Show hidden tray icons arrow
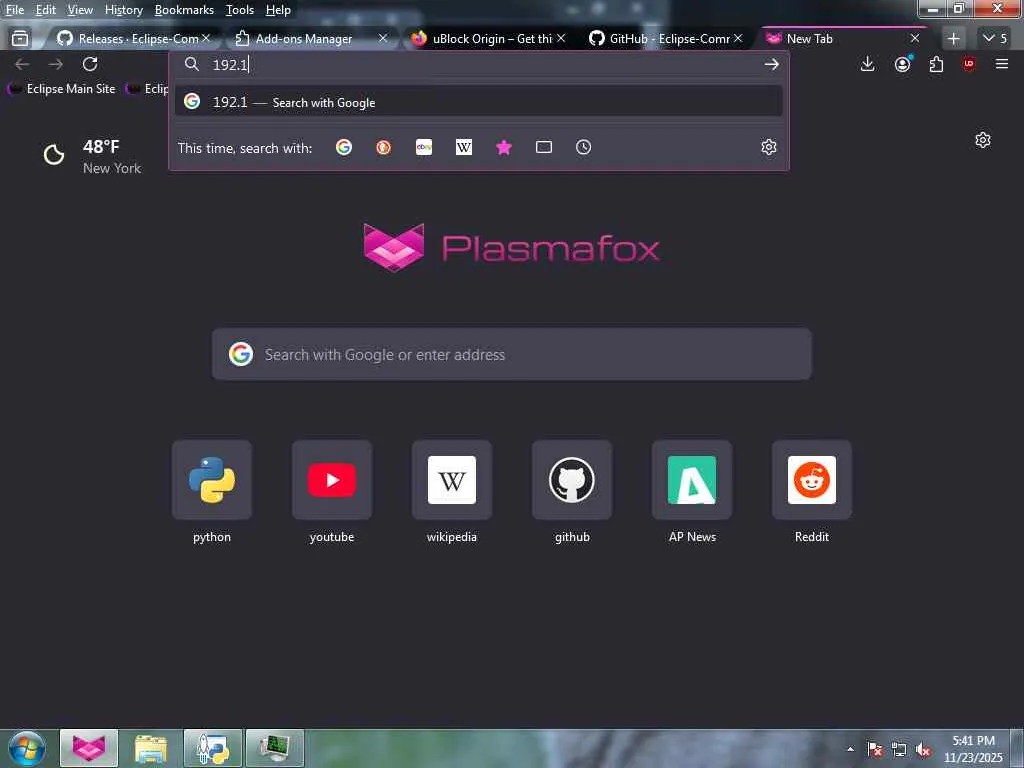 pyautogui.click(x=850, y=749)
